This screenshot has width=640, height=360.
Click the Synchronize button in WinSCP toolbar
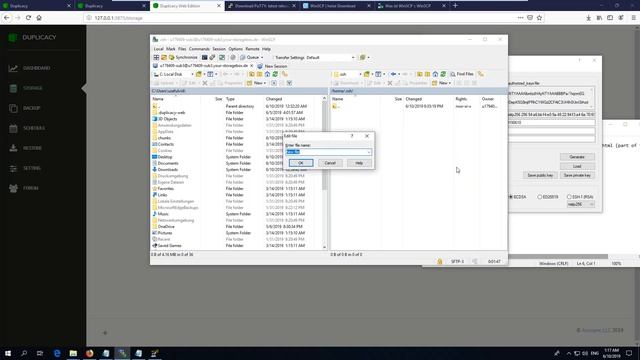point(184,58)
